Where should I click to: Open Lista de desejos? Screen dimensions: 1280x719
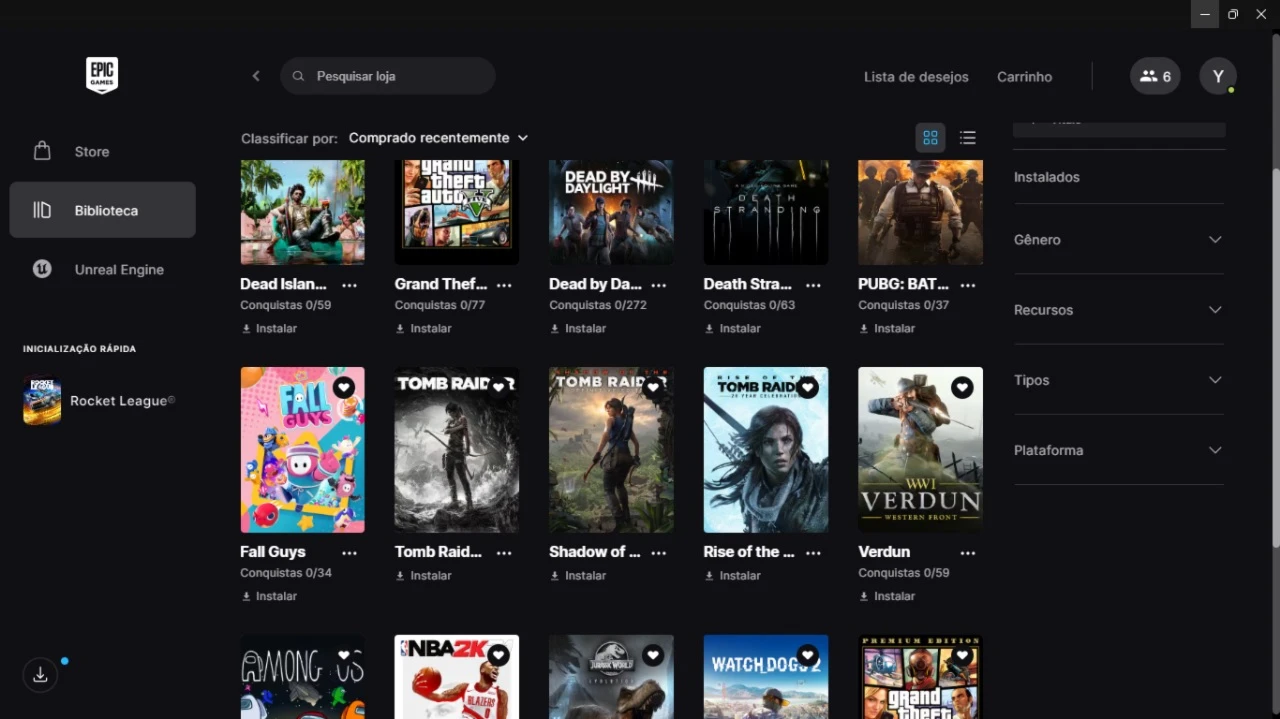point(916,77)
